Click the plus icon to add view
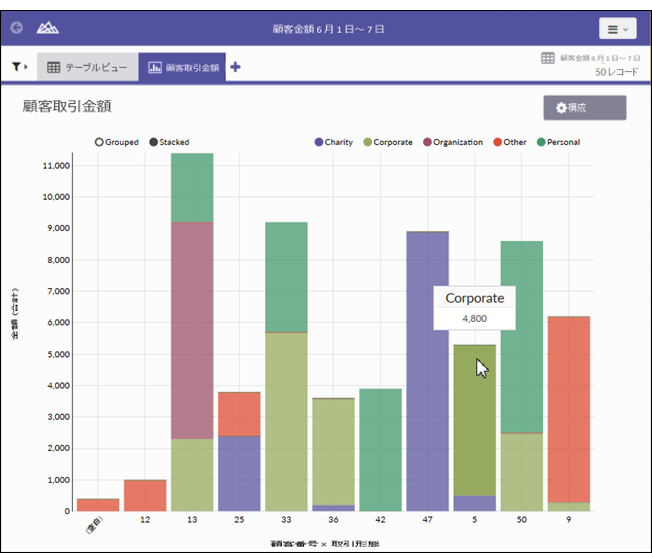Screen dimensions: 652x553 (235, 67)
